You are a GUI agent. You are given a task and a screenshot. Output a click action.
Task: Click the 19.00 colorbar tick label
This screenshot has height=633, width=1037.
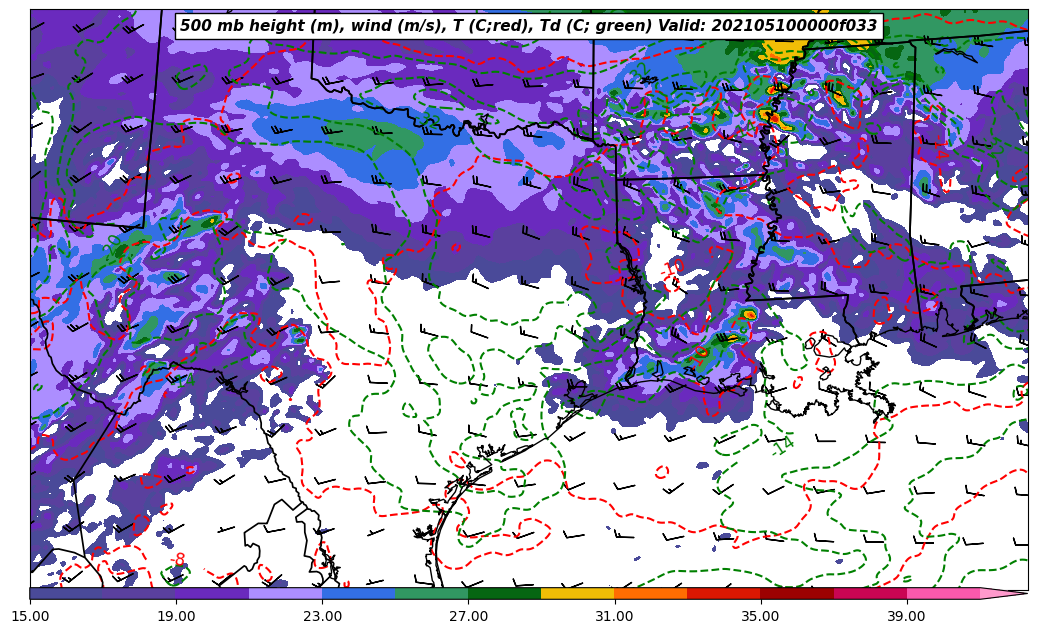(176, 616)
